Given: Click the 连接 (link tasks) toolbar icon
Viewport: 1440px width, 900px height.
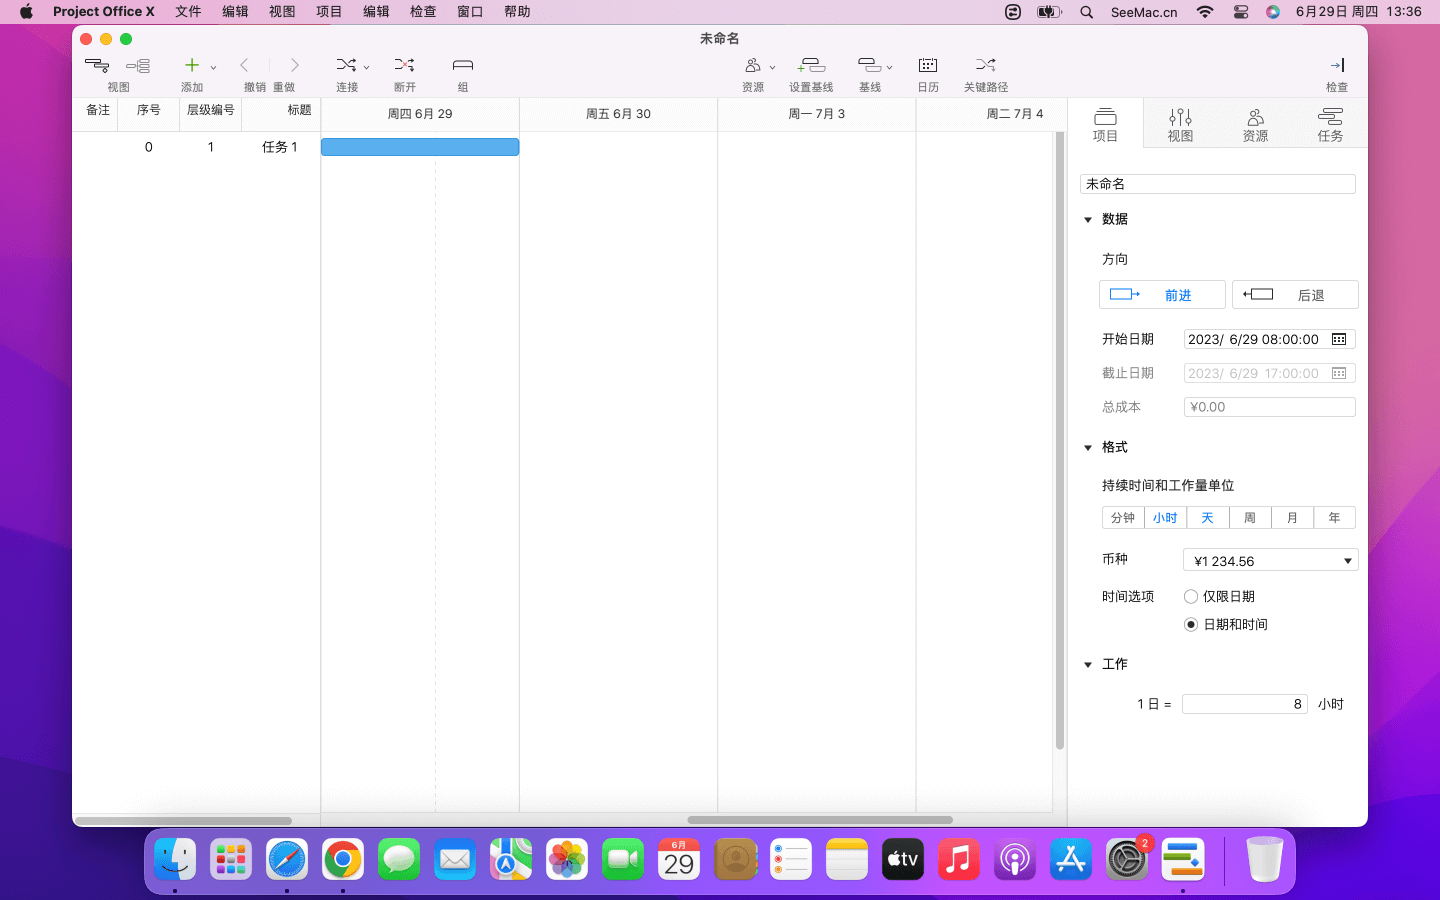Looking at the screenshot, I should click(346, 66).
